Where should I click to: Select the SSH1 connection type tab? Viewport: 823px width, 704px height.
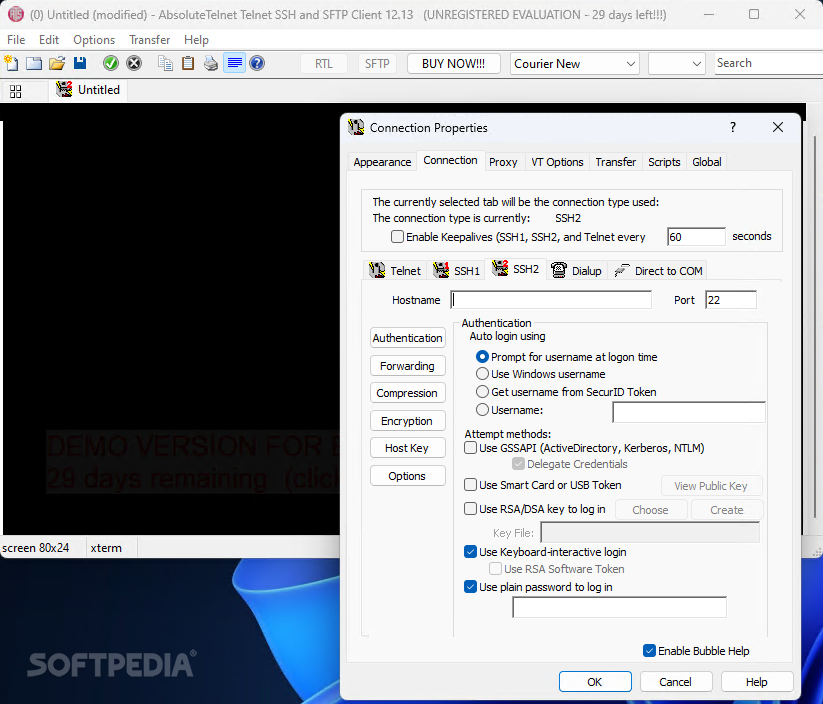(x=456, y=270)
